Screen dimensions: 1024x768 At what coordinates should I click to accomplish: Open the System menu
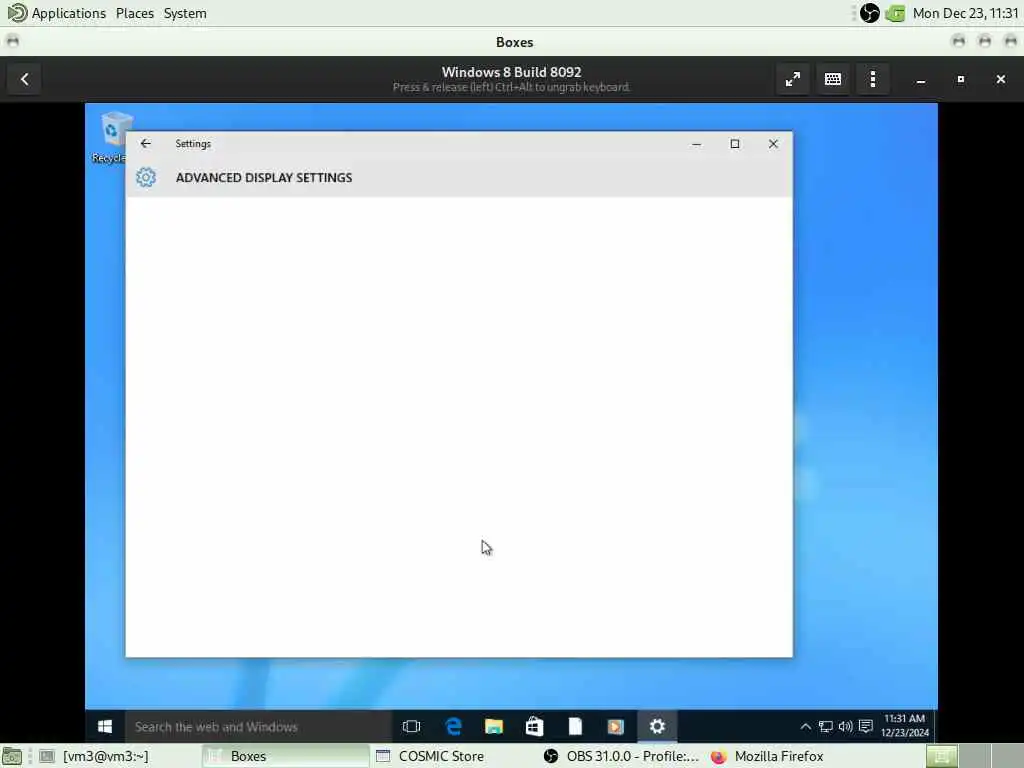click(x=185, y=13)
